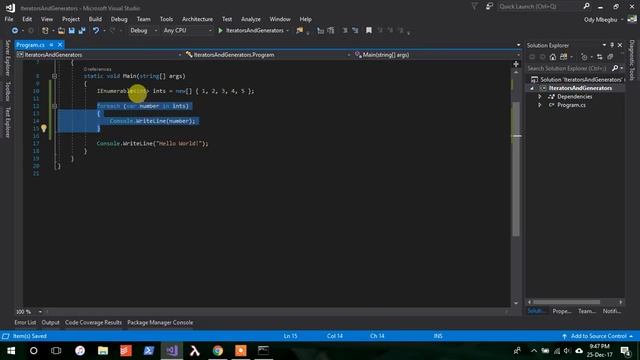The image size is (640, 360).
Task: Collapse the foreach block outlining box
Action: pos(54,106)
